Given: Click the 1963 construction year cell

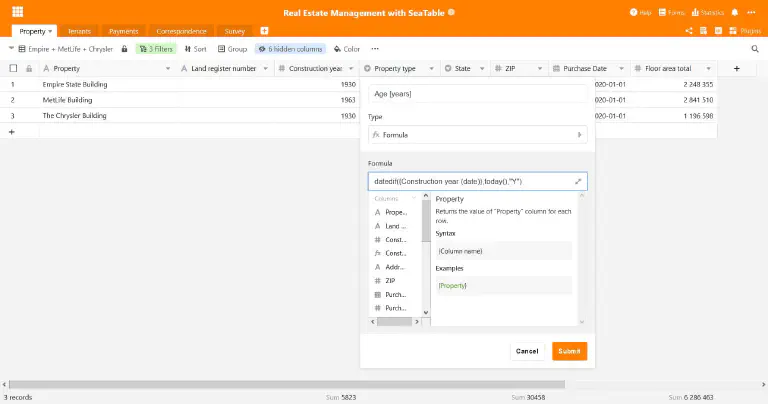Looking at the screenshot, I should point(348,100).
